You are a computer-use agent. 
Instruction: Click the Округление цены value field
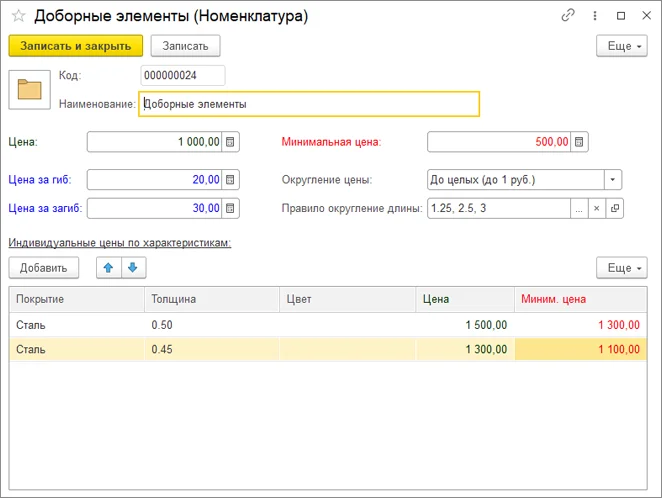(516, 180)
